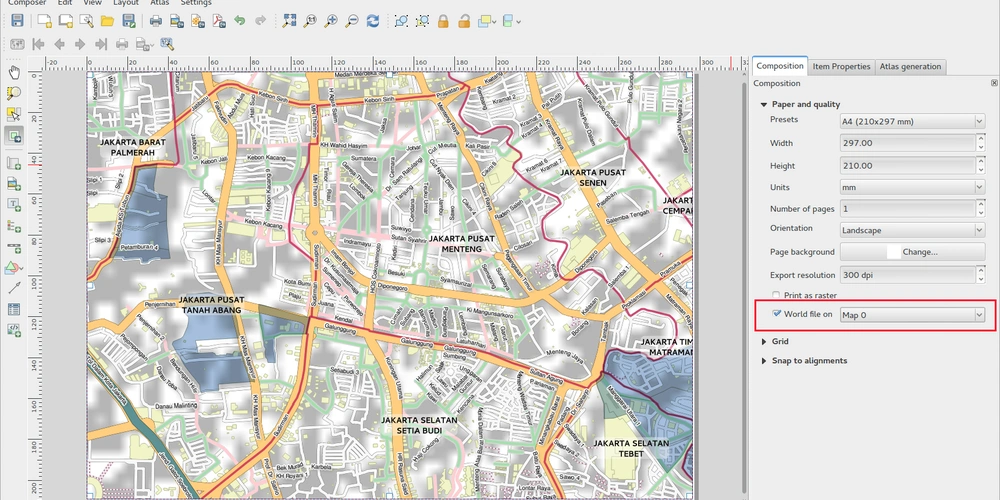Collapse the Paper and quality section
The height and width of the screenshot is (500, 1000).
pyautogui.click(x=763, y=105)
